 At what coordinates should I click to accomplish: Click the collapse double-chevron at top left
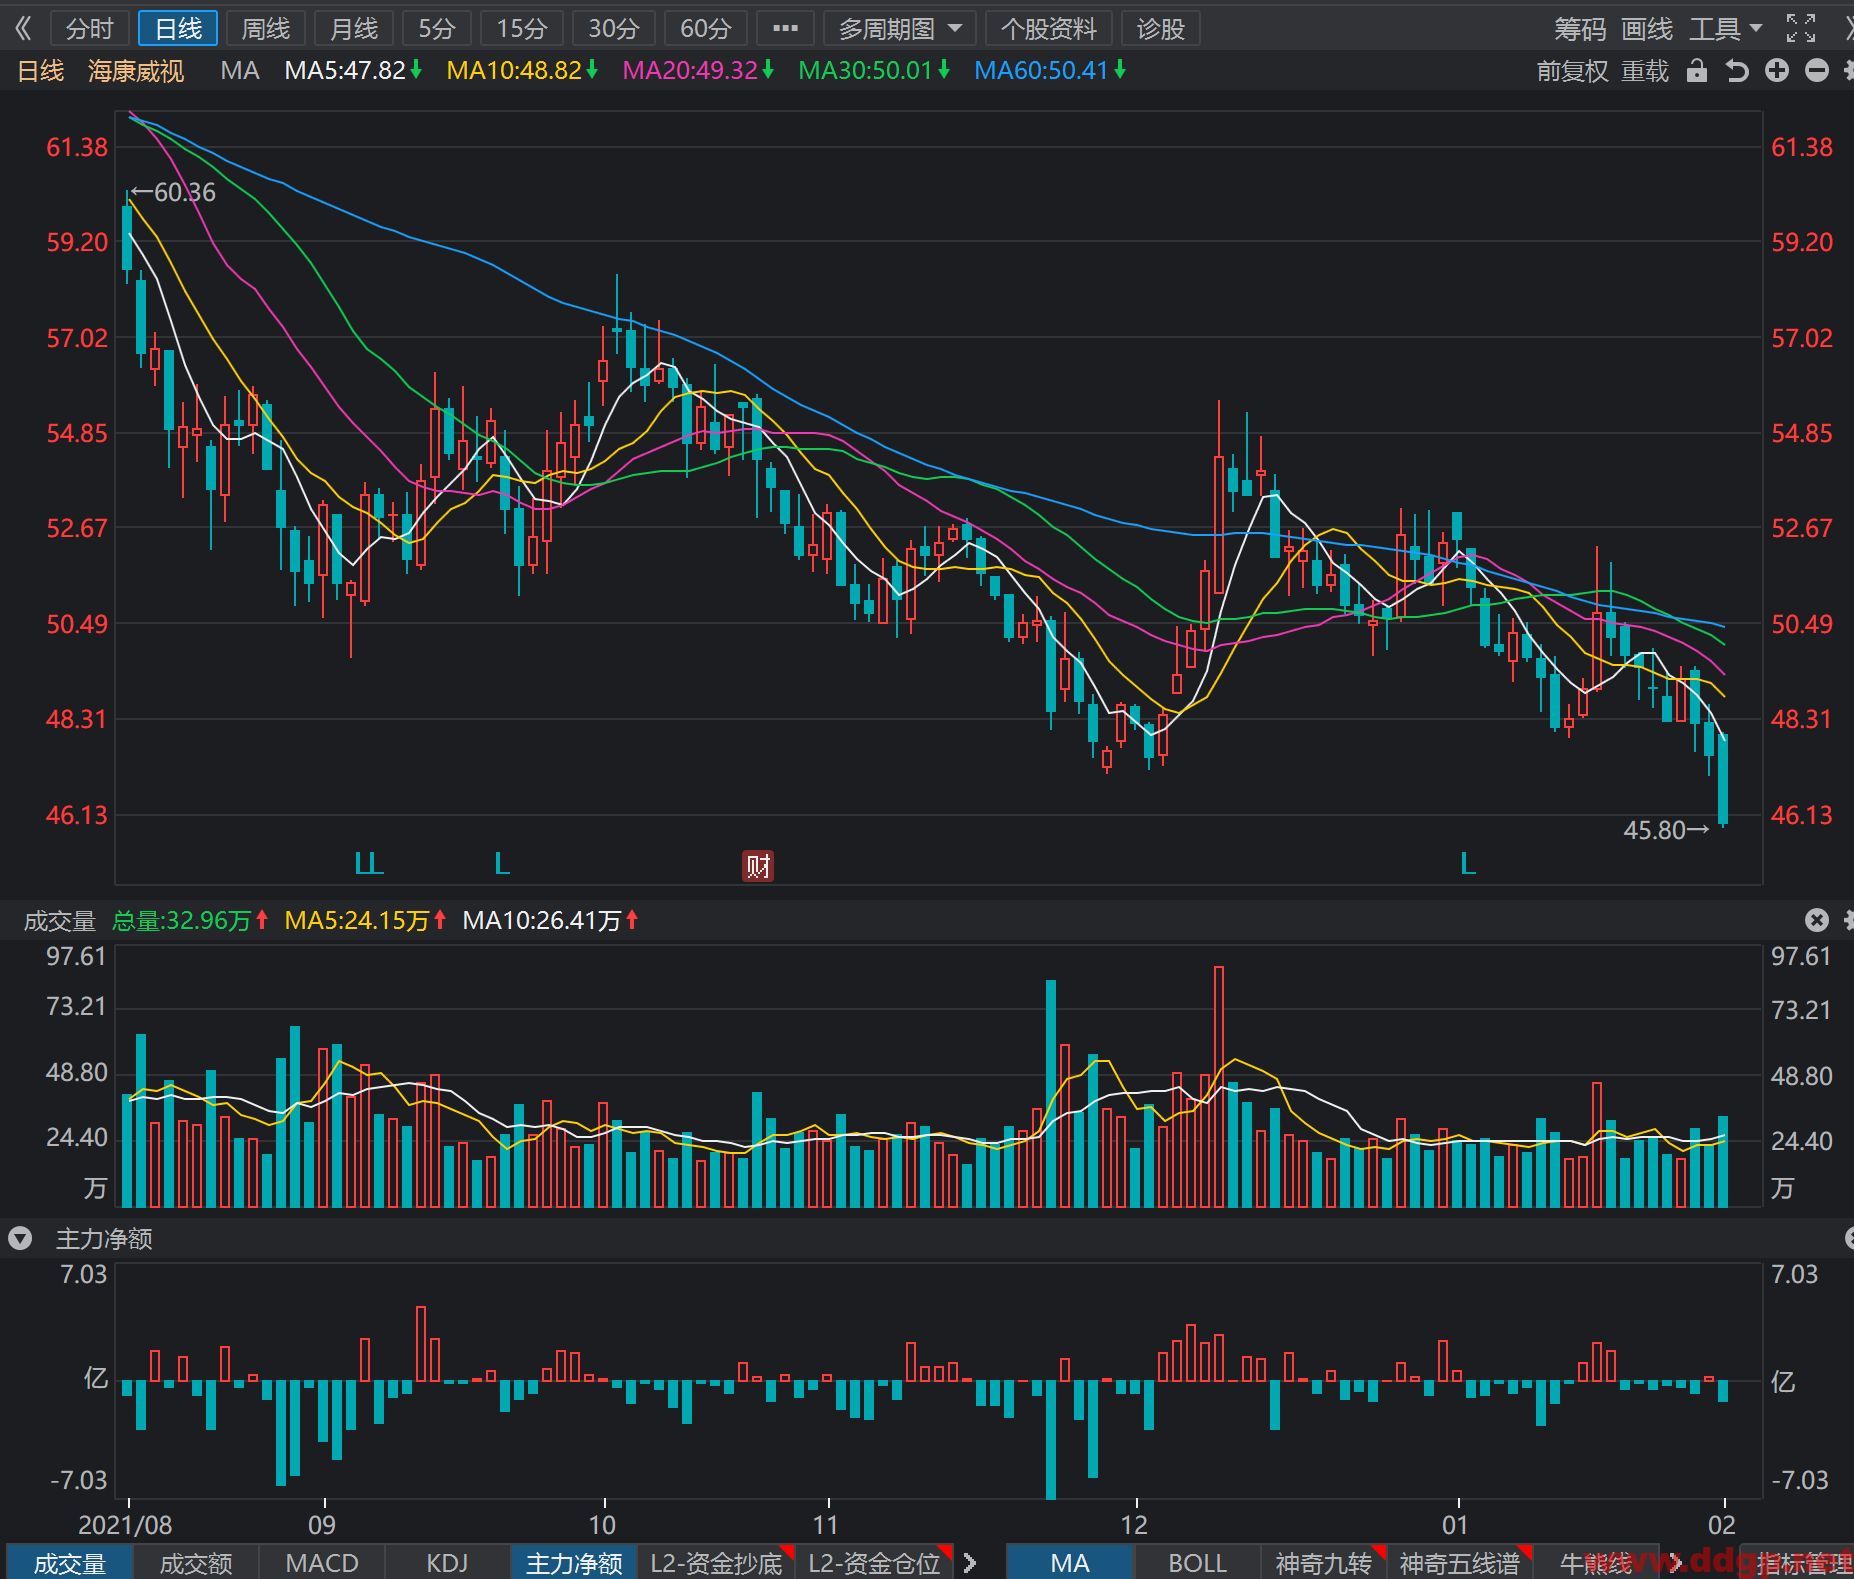coord(23,28)
